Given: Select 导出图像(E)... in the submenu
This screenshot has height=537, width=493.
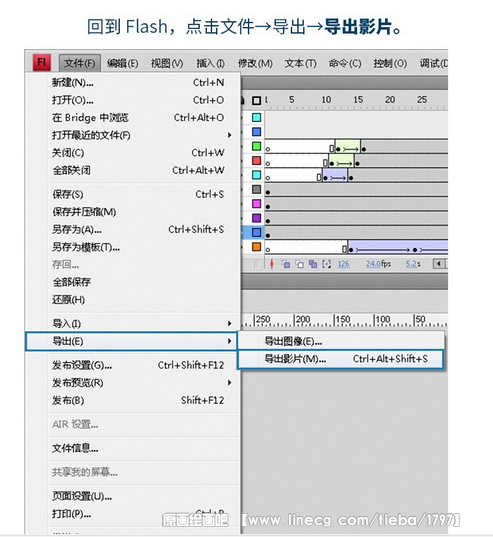Looking at the screenshot, I should click(341, 341).
